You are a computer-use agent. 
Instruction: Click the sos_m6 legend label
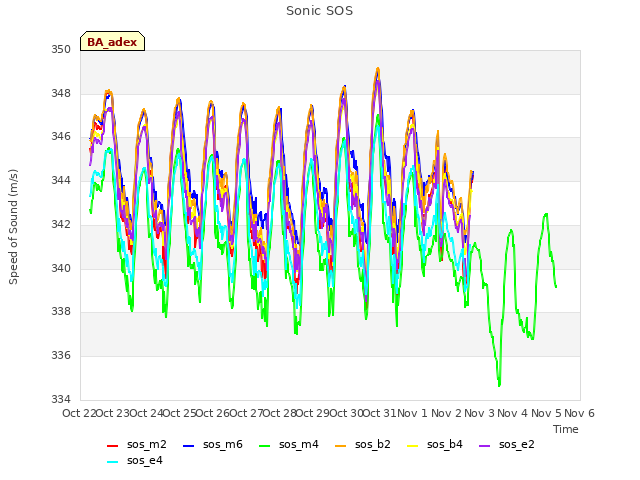click(223, 444)
